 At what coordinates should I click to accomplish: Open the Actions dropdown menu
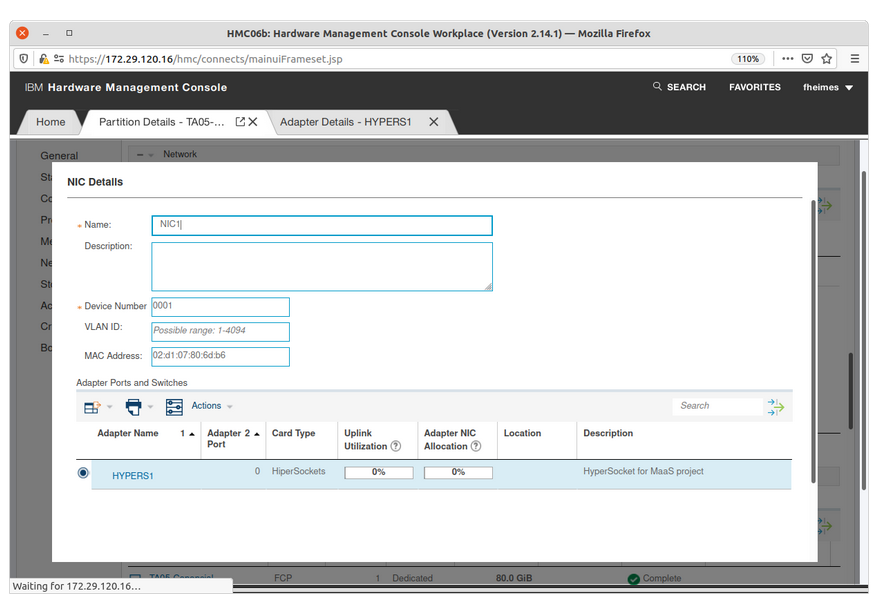click(x=211, y=406)
